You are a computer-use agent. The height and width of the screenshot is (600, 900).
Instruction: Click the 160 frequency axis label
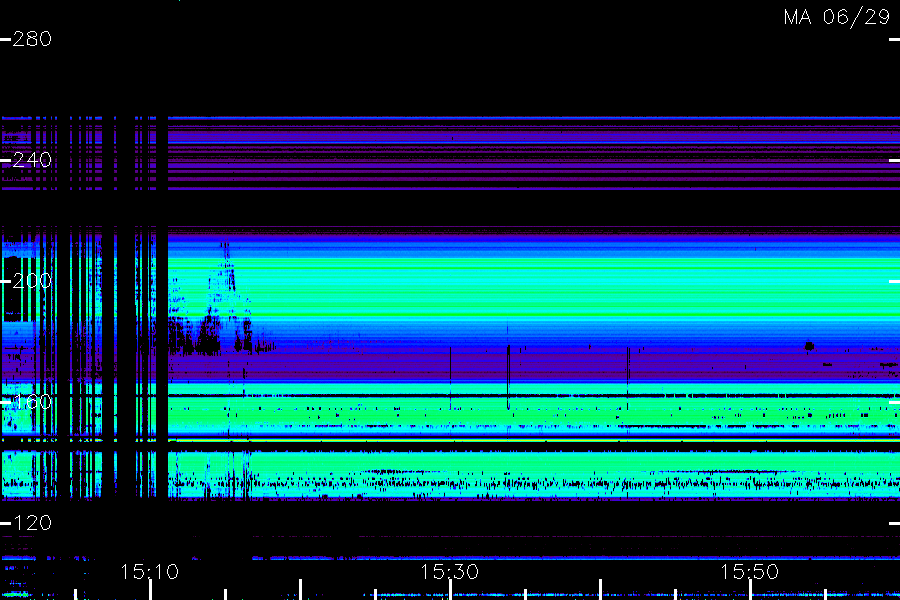[x=32, y=402]
